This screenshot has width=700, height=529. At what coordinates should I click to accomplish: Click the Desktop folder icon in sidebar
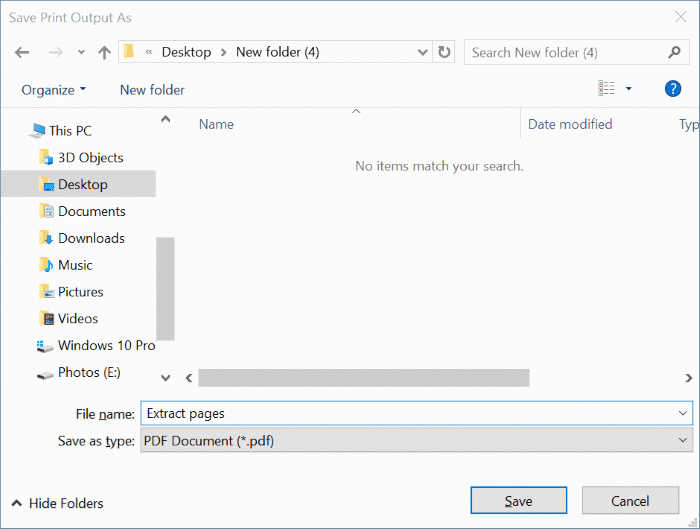pos(46,184)
